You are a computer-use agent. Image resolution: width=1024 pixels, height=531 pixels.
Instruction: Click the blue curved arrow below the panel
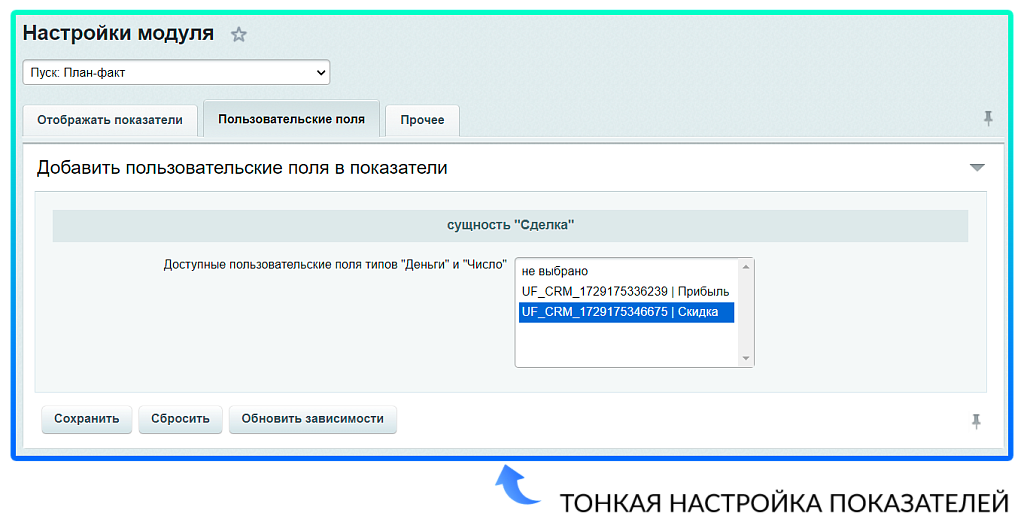coord(518,486)
